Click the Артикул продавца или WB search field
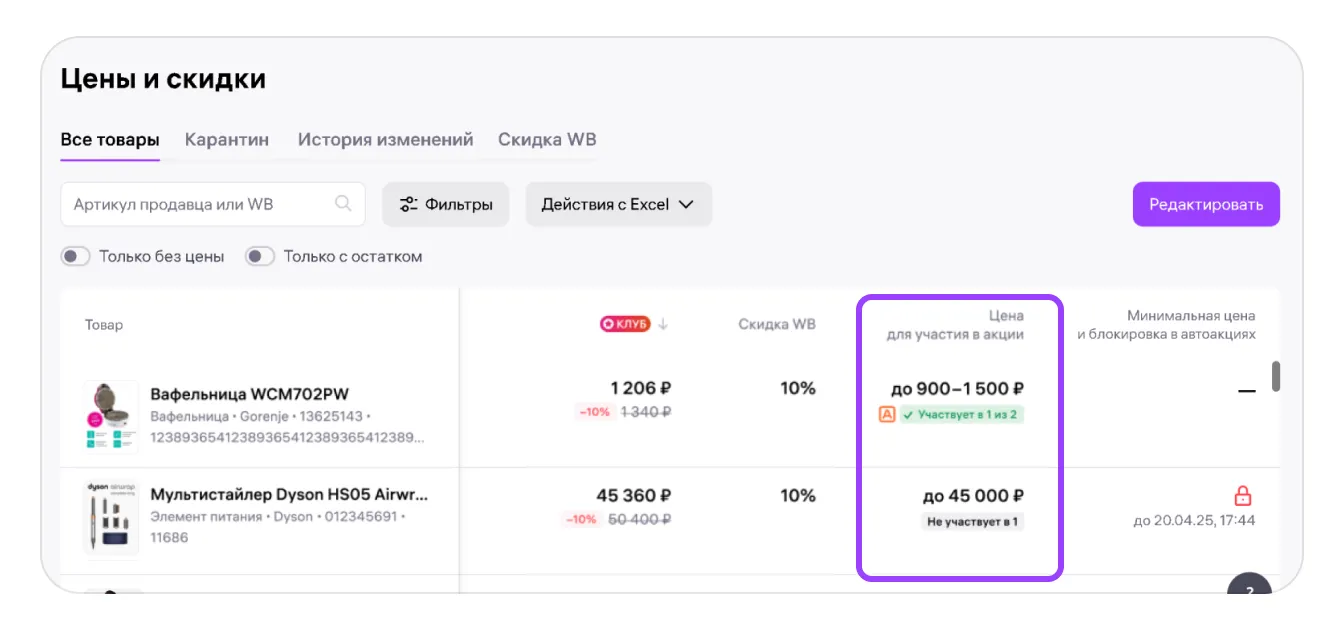This screenshot has width=1344, height=630. click(x=200, y=204)
